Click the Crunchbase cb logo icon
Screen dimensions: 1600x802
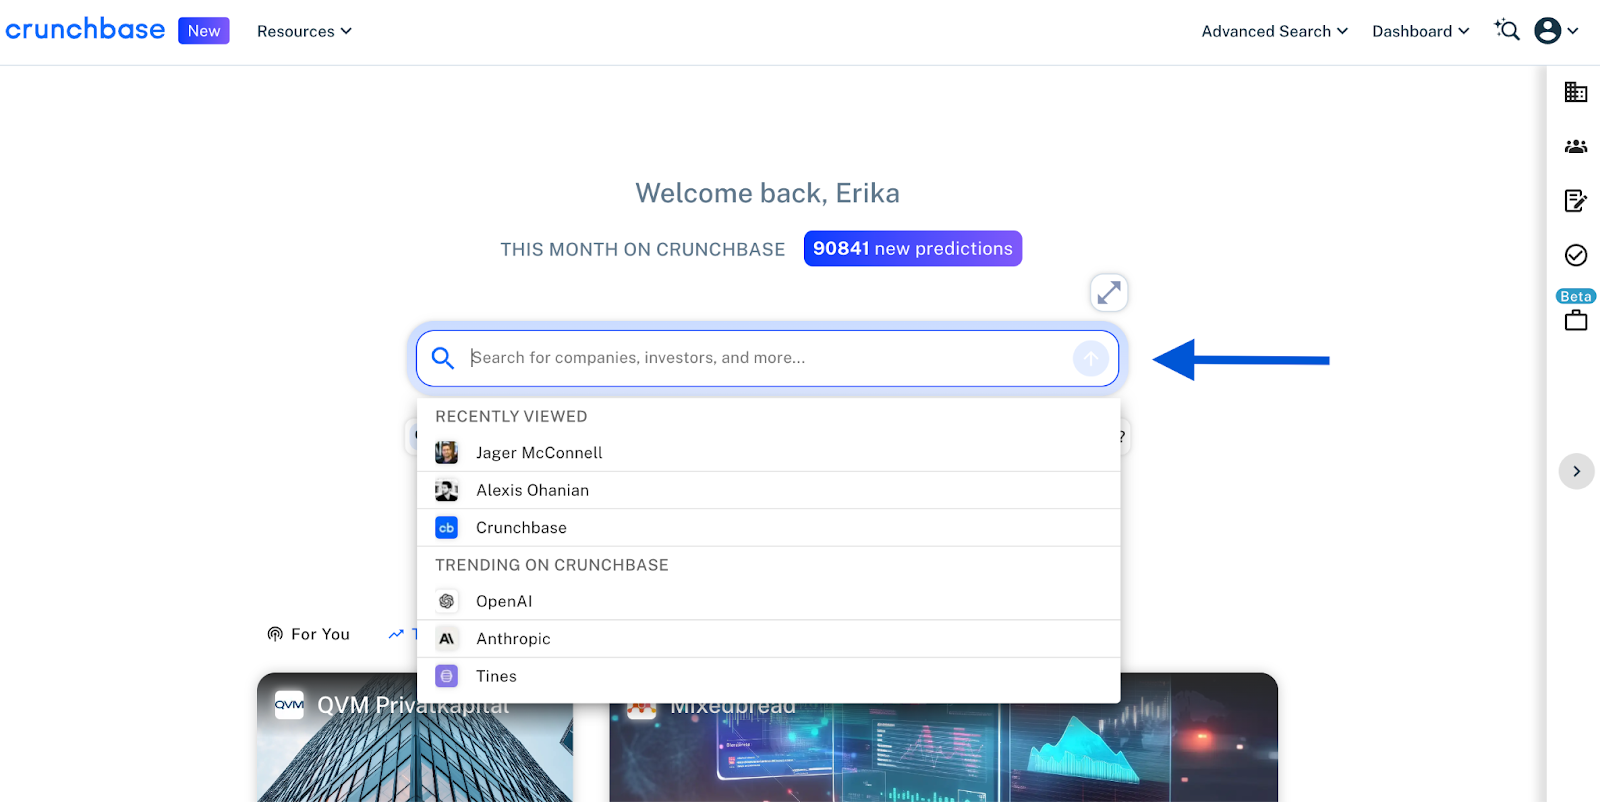pos(447,528)
